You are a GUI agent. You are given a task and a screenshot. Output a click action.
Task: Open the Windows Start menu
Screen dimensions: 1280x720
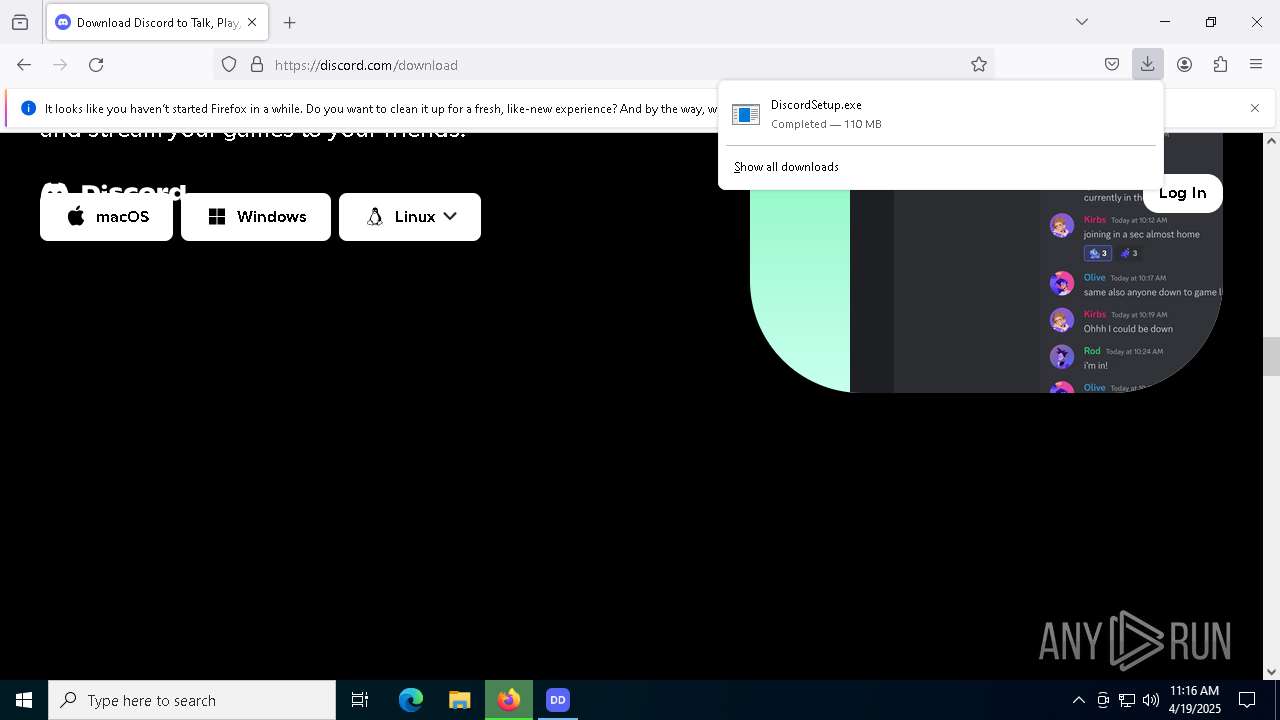pos(24,700)
